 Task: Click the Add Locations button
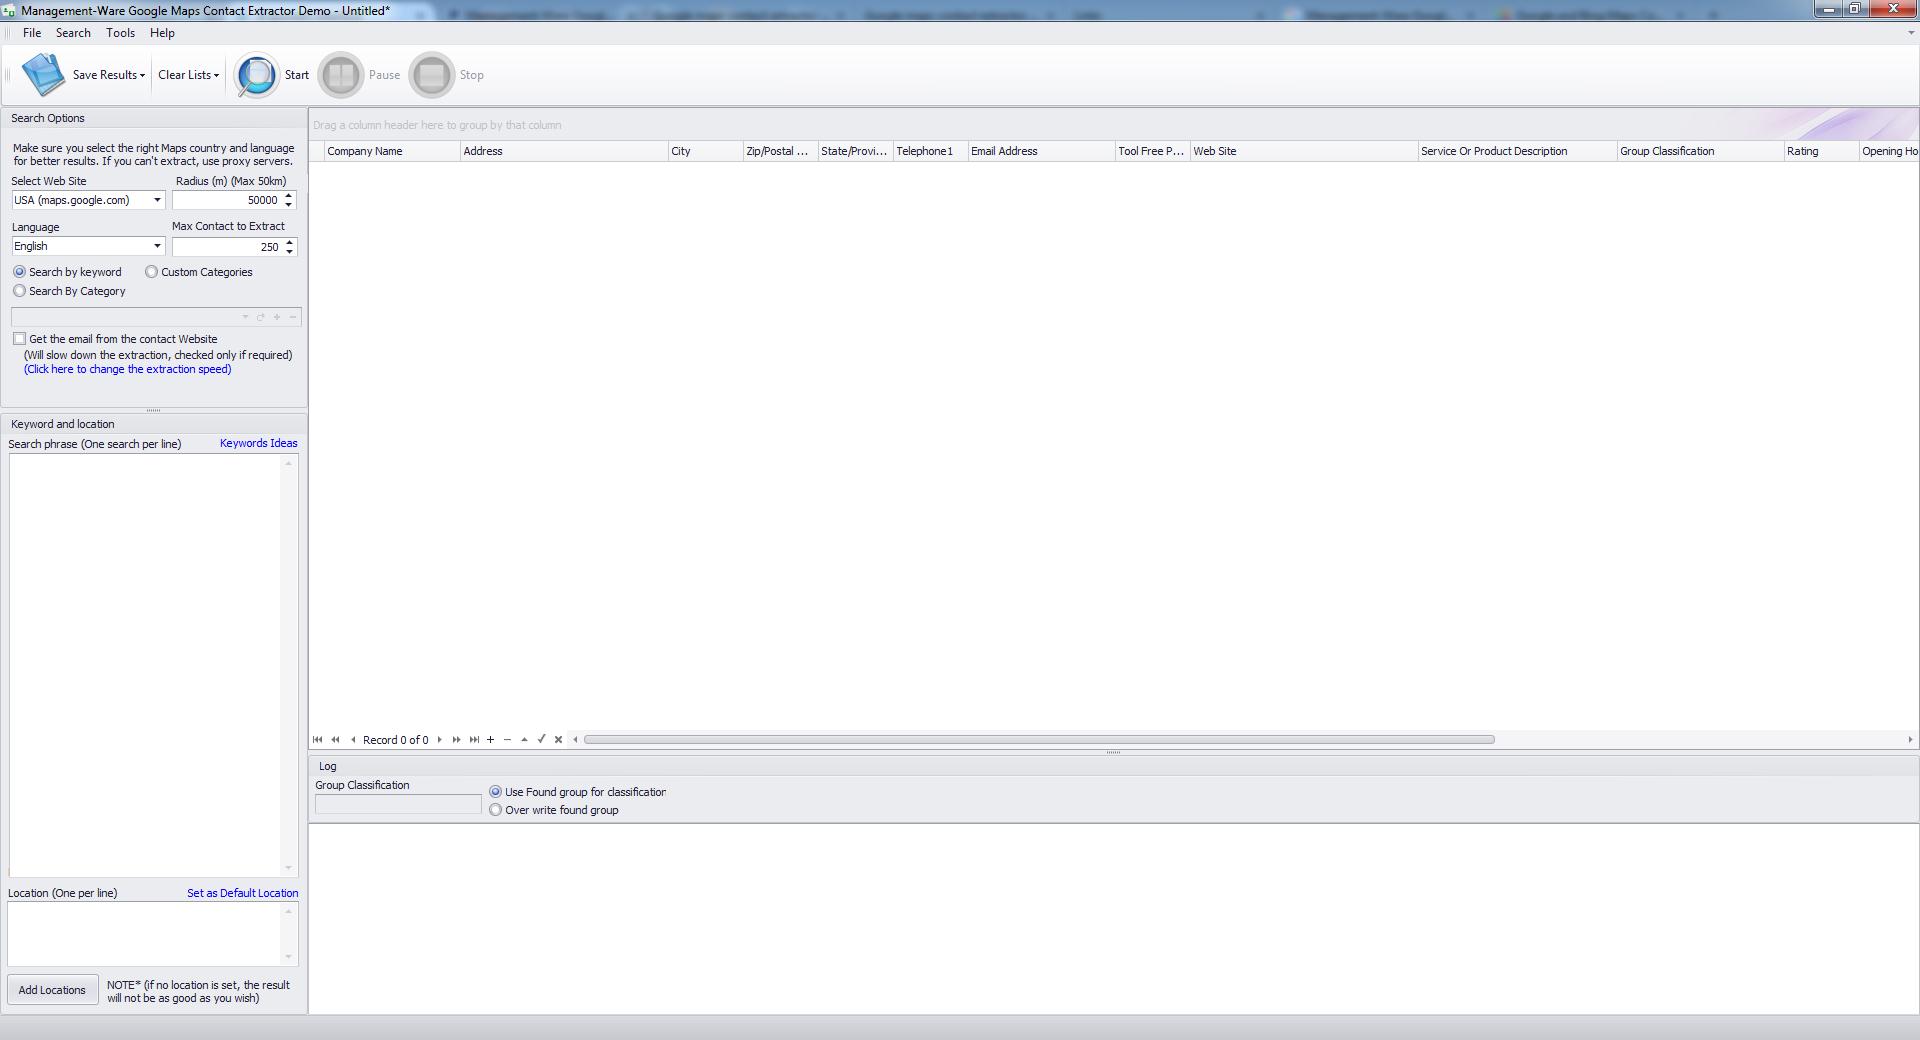point(52,990)
